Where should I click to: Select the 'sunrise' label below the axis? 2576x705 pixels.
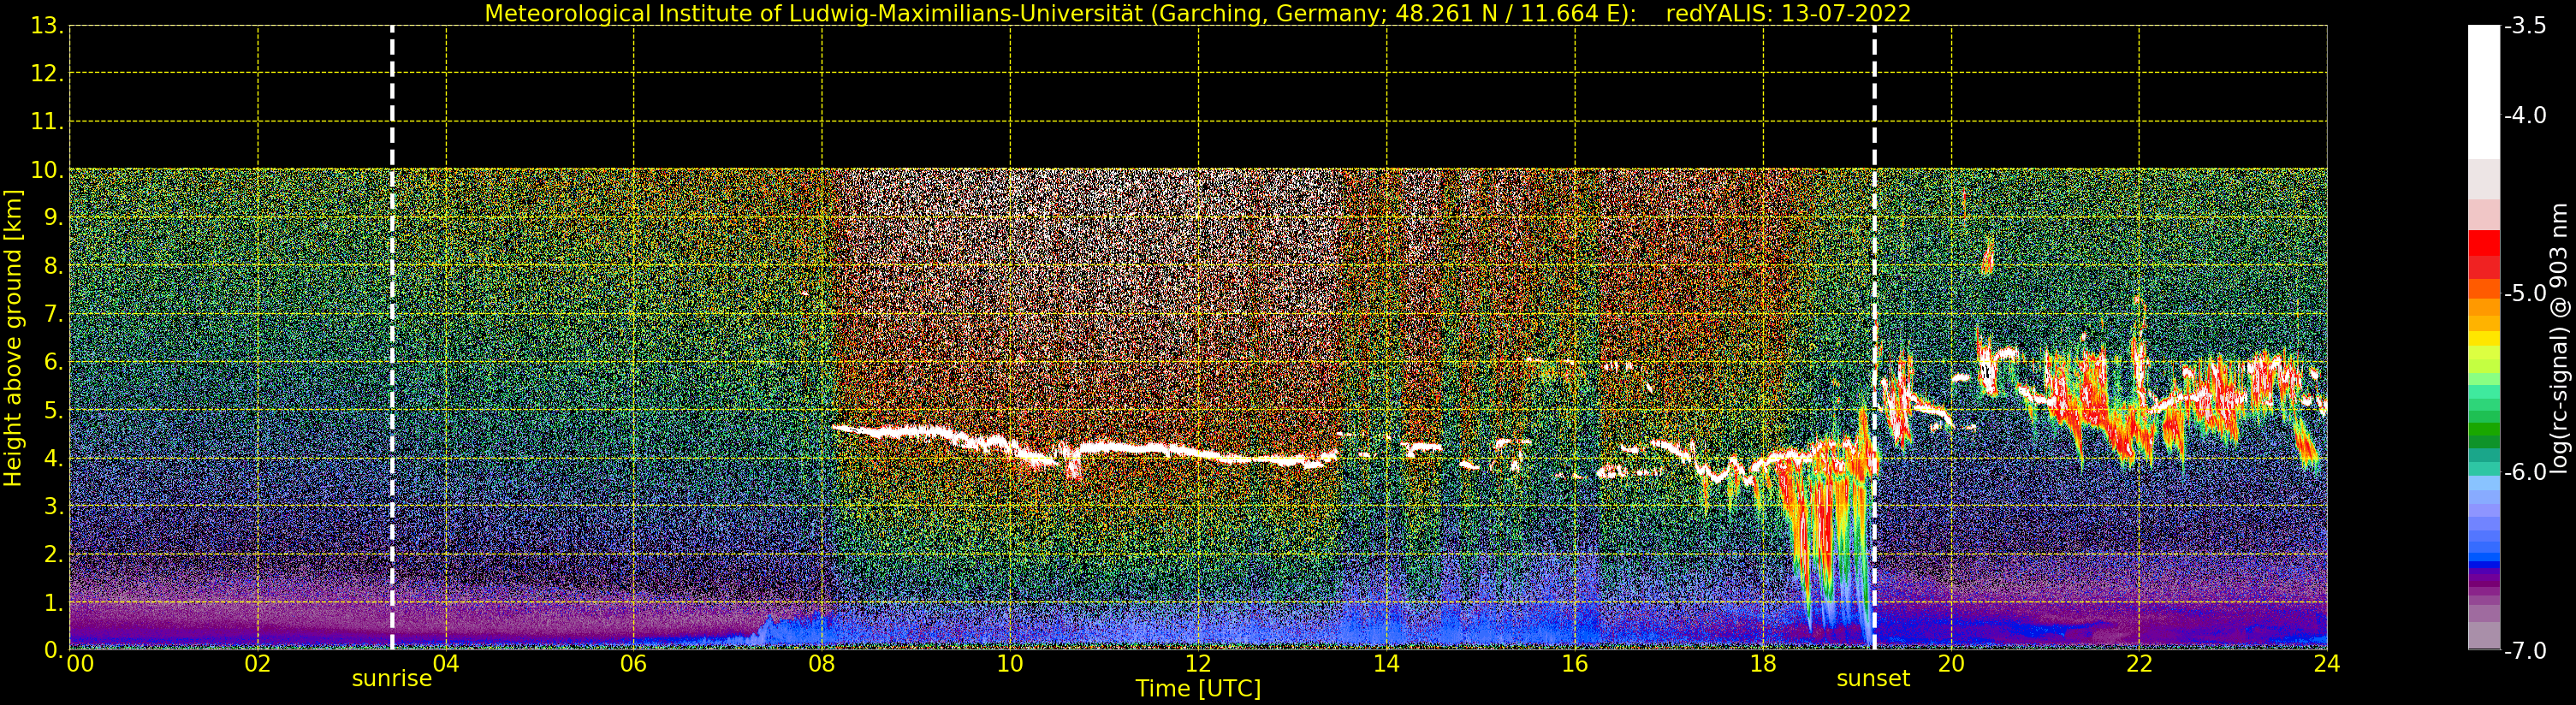pyautogui.click(x=392, y=679)
